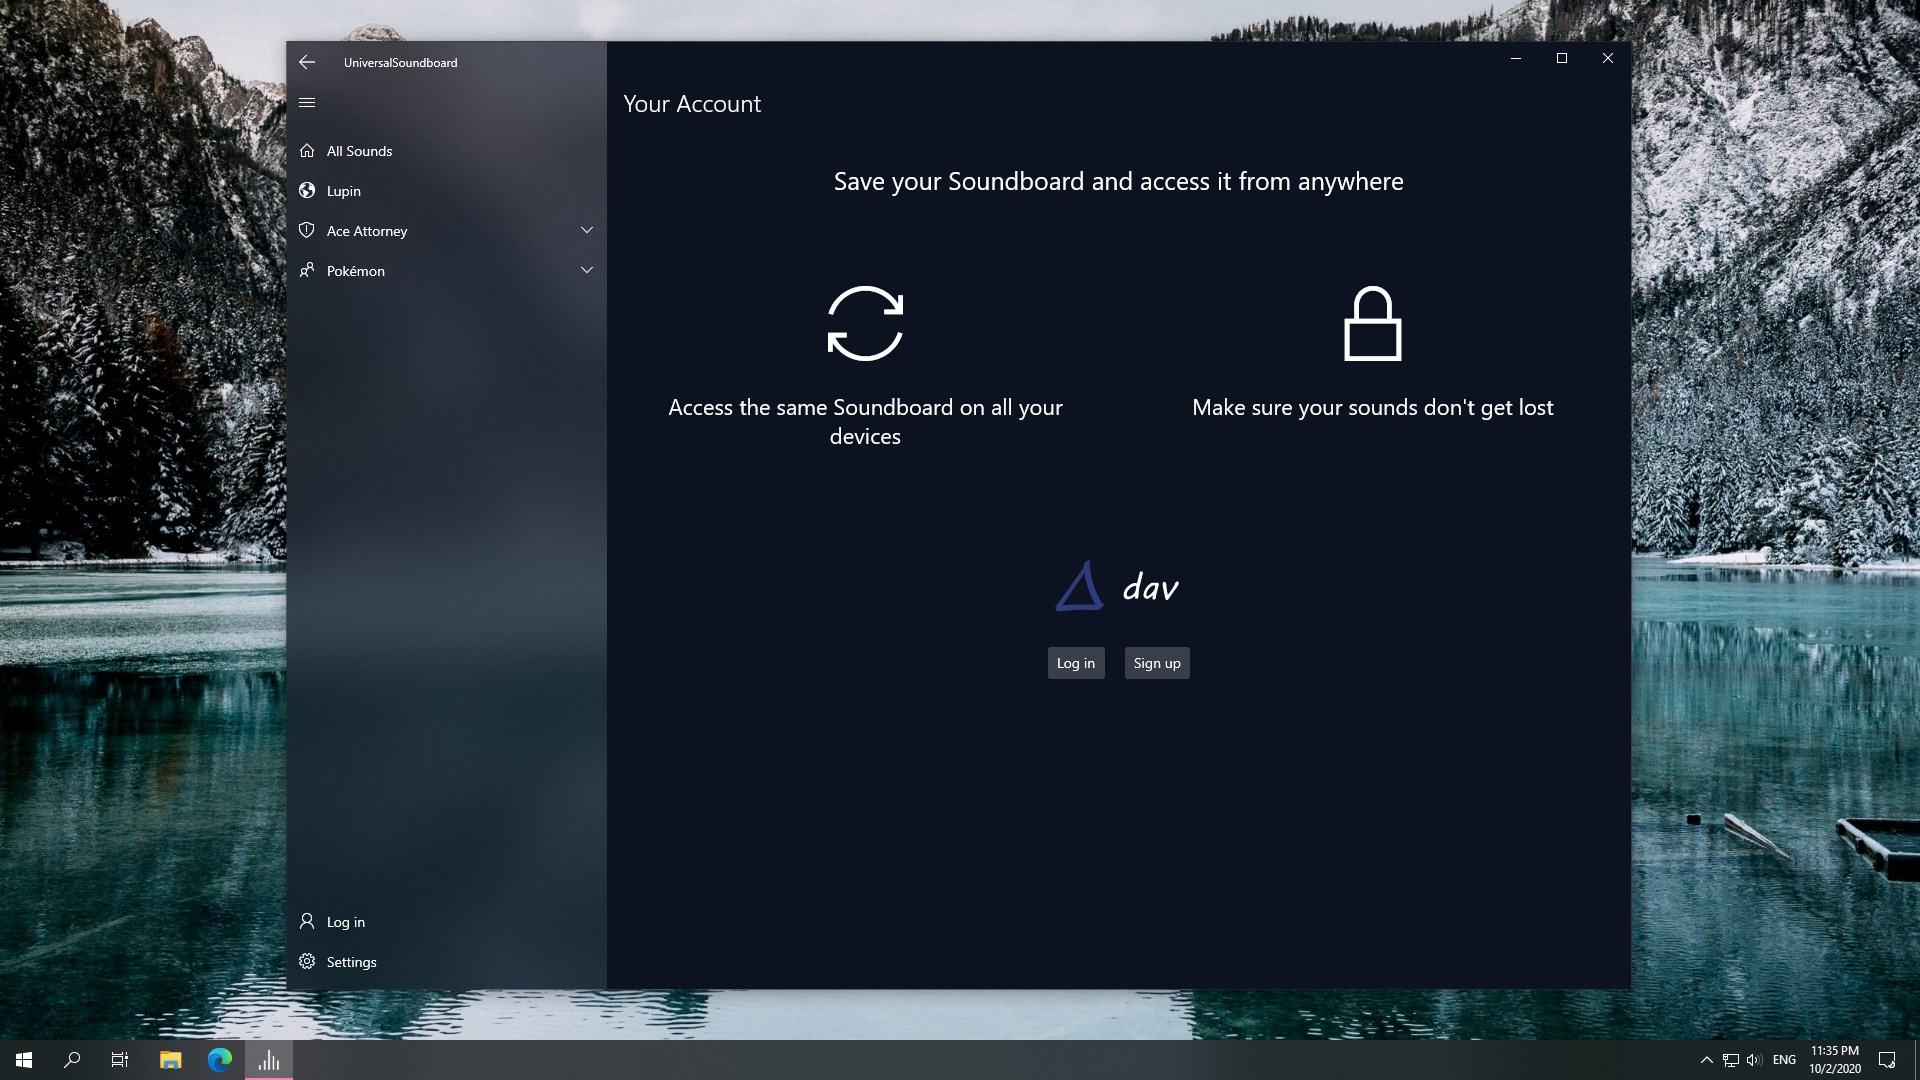
Task: Open the Windows Start menu
Action: click(24, 1060)
